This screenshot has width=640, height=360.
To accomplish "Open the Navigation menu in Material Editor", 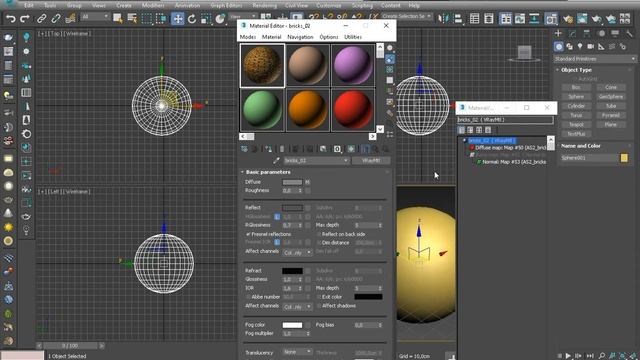I will pos(300,37).
